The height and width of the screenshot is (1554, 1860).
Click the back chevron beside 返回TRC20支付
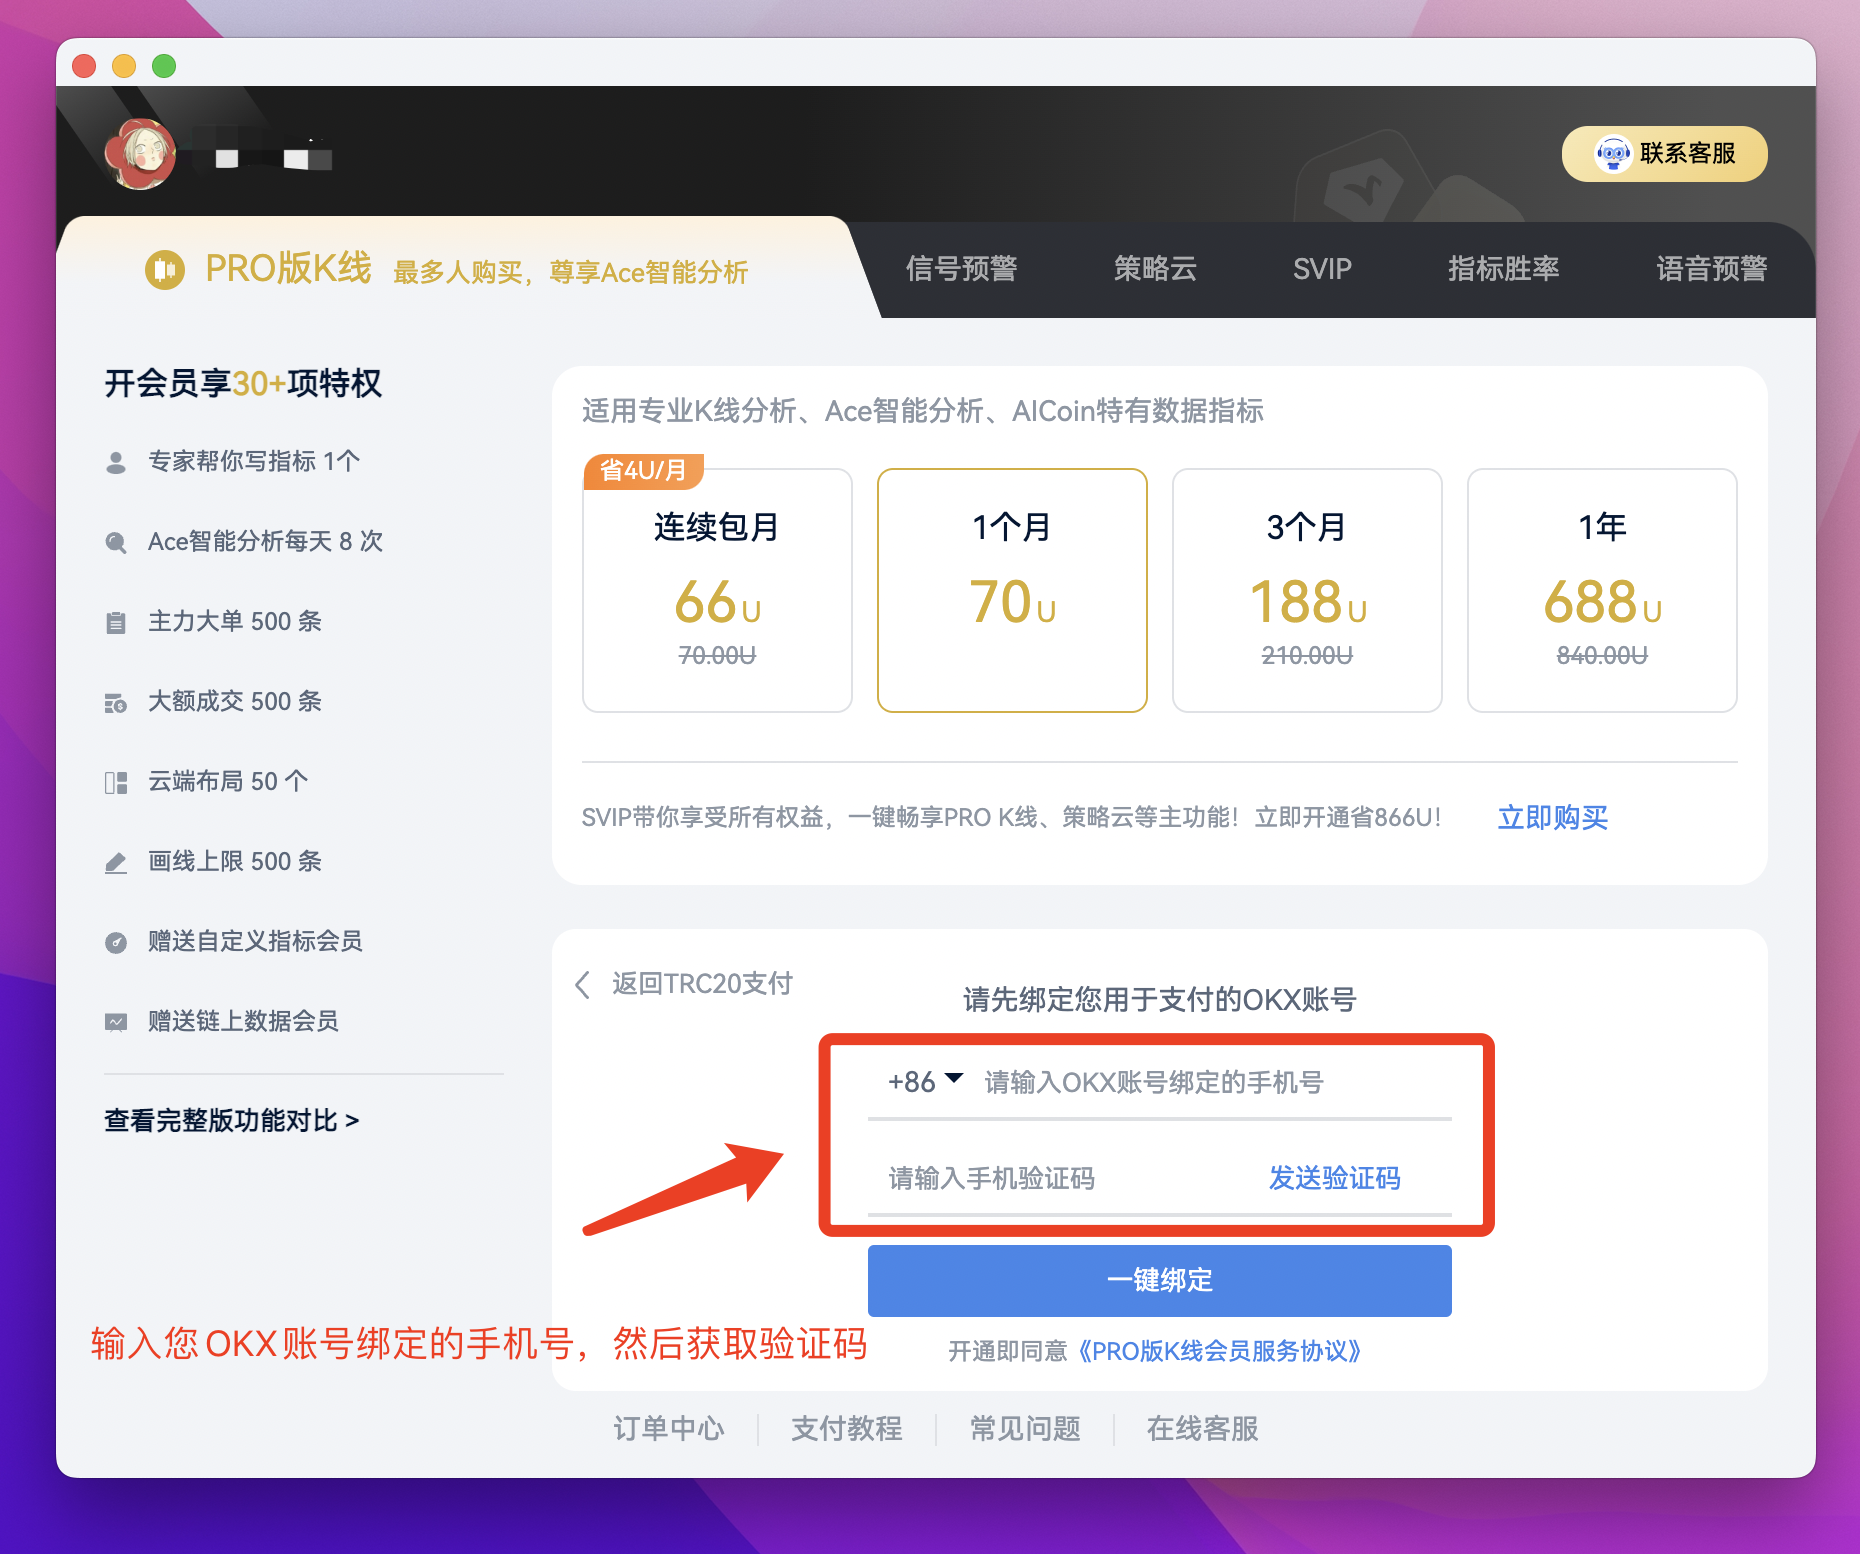[583, 984]
